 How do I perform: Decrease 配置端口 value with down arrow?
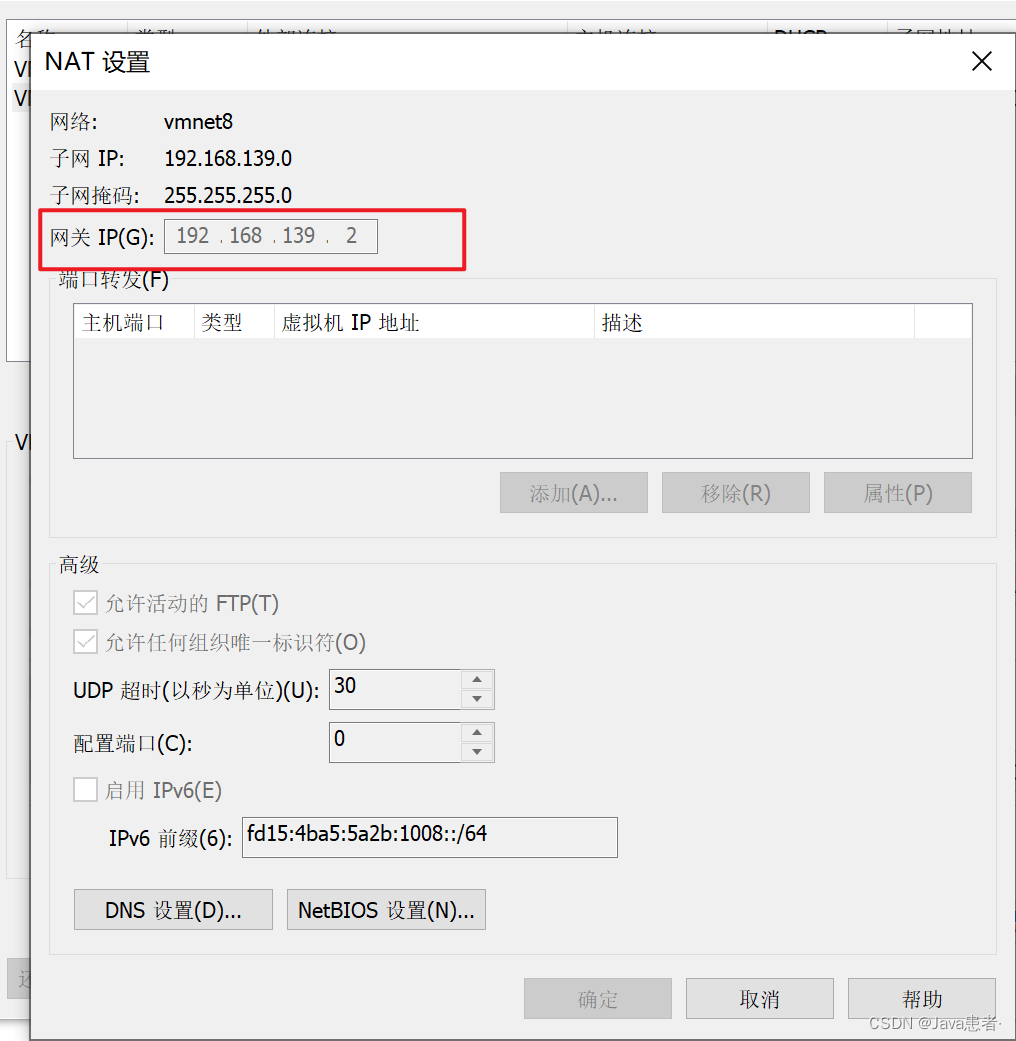(x=477, y=752)
